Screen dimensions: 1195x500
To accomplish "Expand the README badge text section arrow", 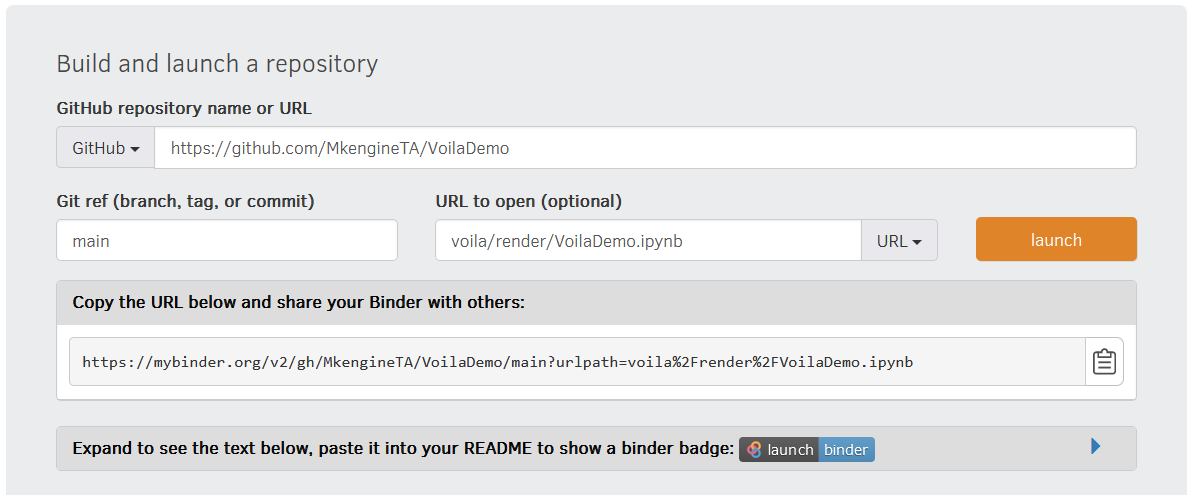I will point(1096,447).
